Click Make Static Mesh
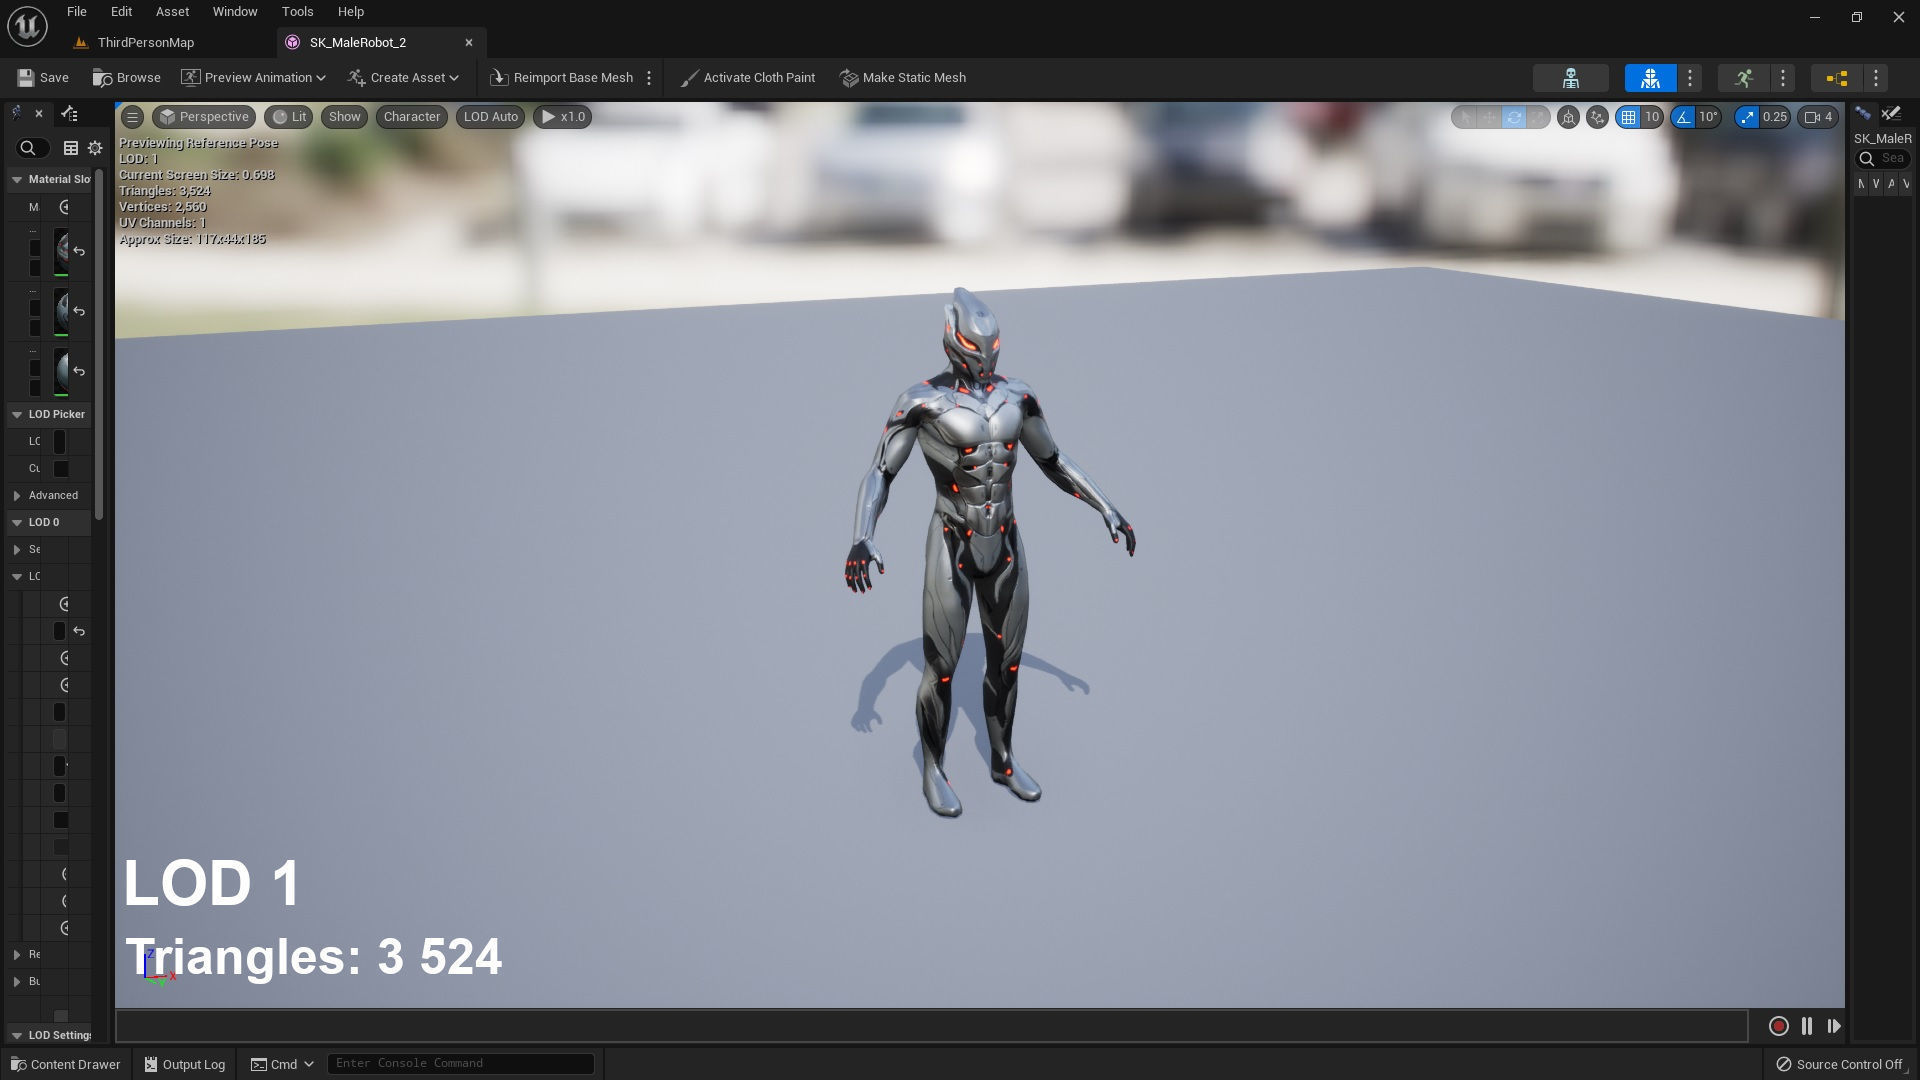The height and width of the screenshot is (1080, 1920). pyautogui.click(x=903, y=77)
